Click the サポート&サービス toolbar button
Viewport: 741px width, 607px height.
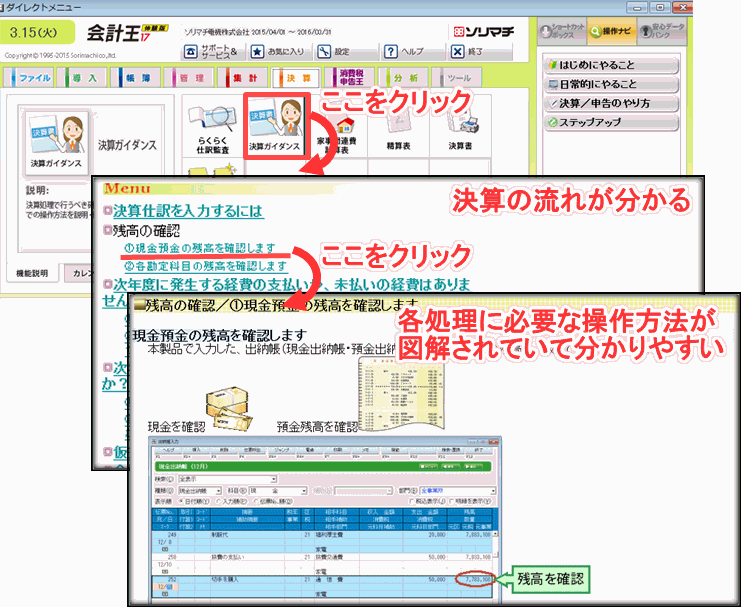211,51
